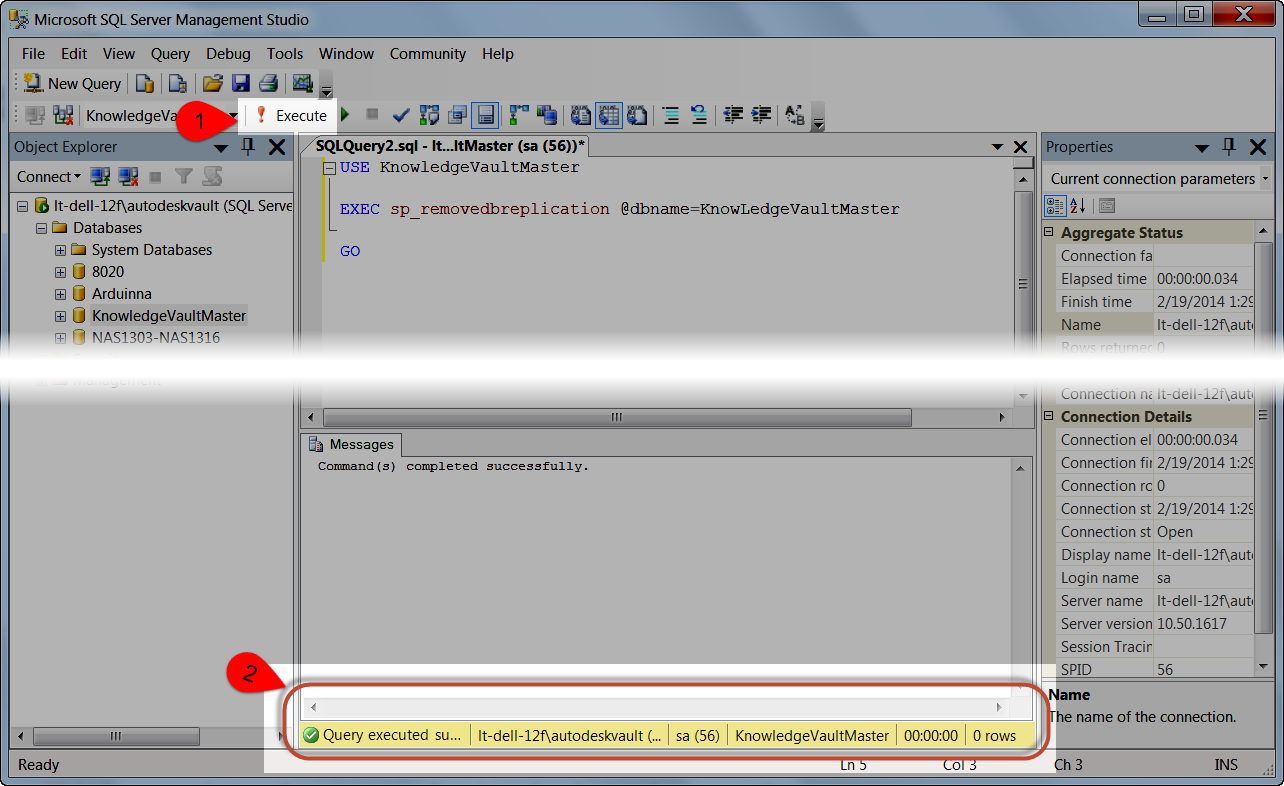Viewport: 1284px width, 786px height.
Task: Open the available databases dropdown
Action: pyautogui.click(x=232, y=116)
